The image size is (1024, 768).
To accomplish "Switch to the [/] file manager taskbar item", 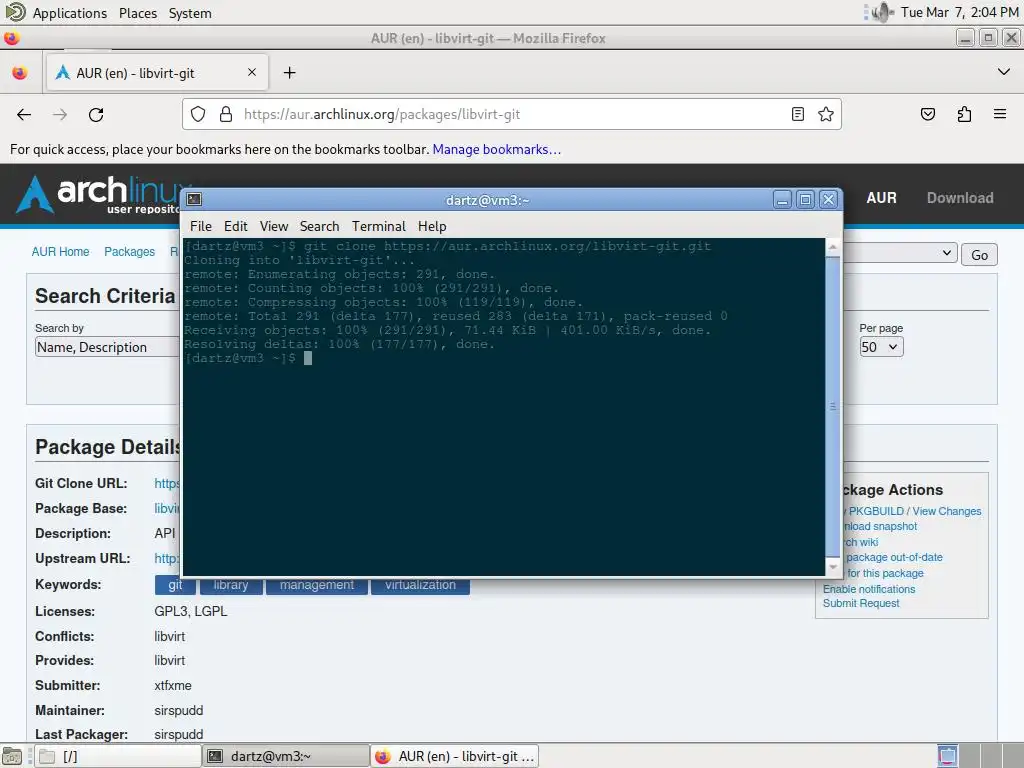I will 118,756.
